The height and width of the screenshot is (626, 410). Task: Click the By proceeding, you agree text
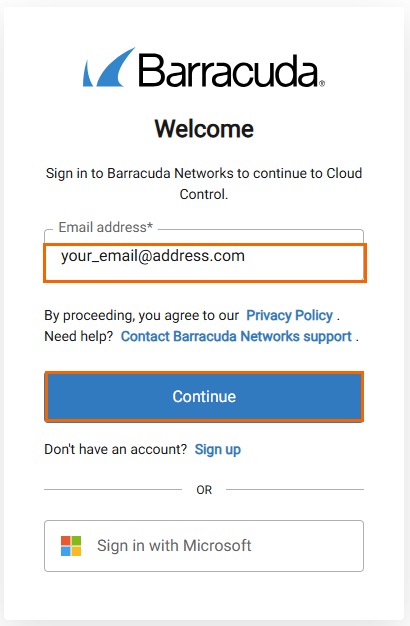pos(141,315)
